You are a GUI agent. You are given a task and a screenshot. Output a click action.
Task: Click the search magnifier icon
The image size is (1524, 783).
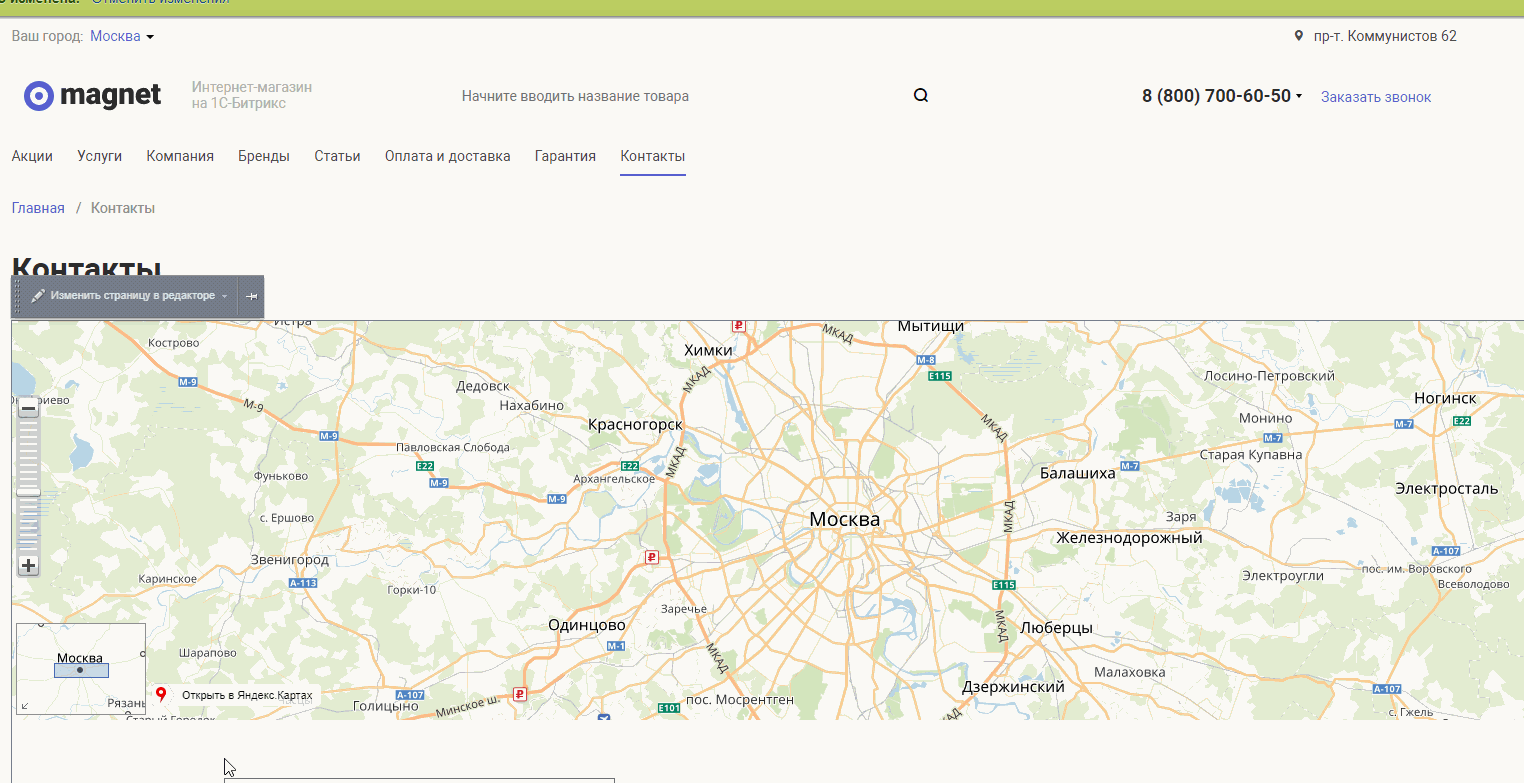pyautogui.click(x=921, y=96)
